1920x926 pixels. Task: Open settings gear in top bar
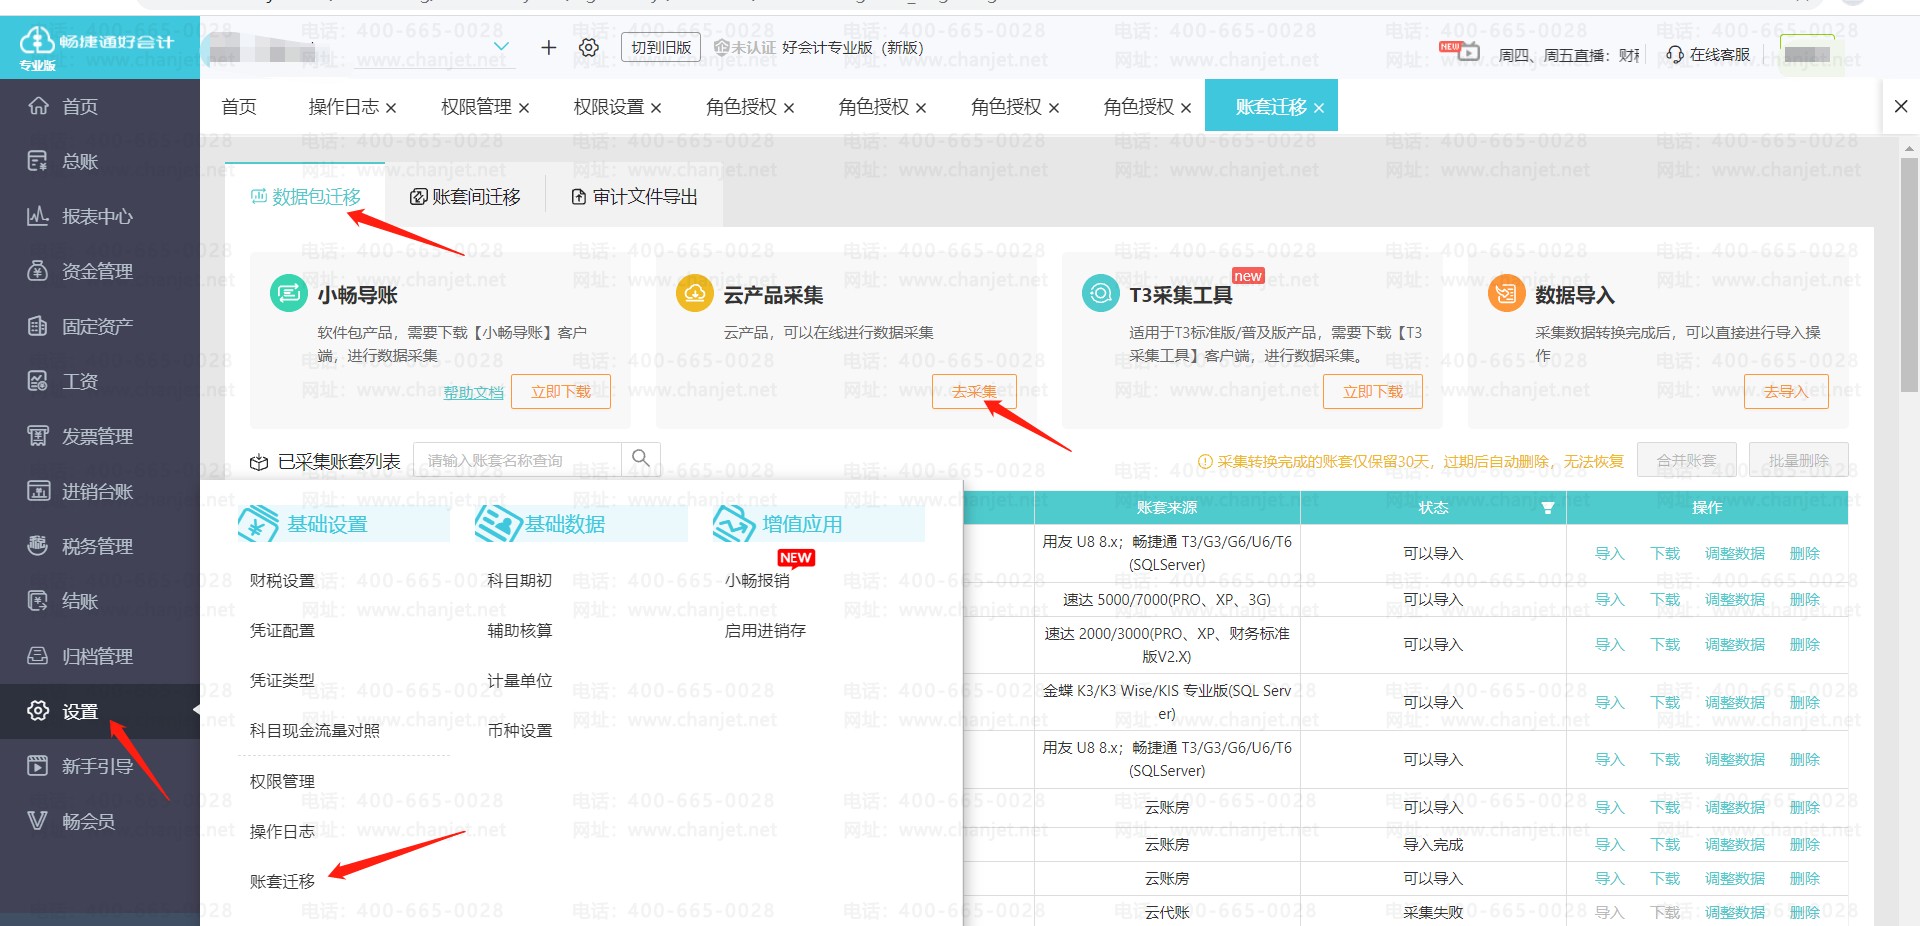(589, 47)
